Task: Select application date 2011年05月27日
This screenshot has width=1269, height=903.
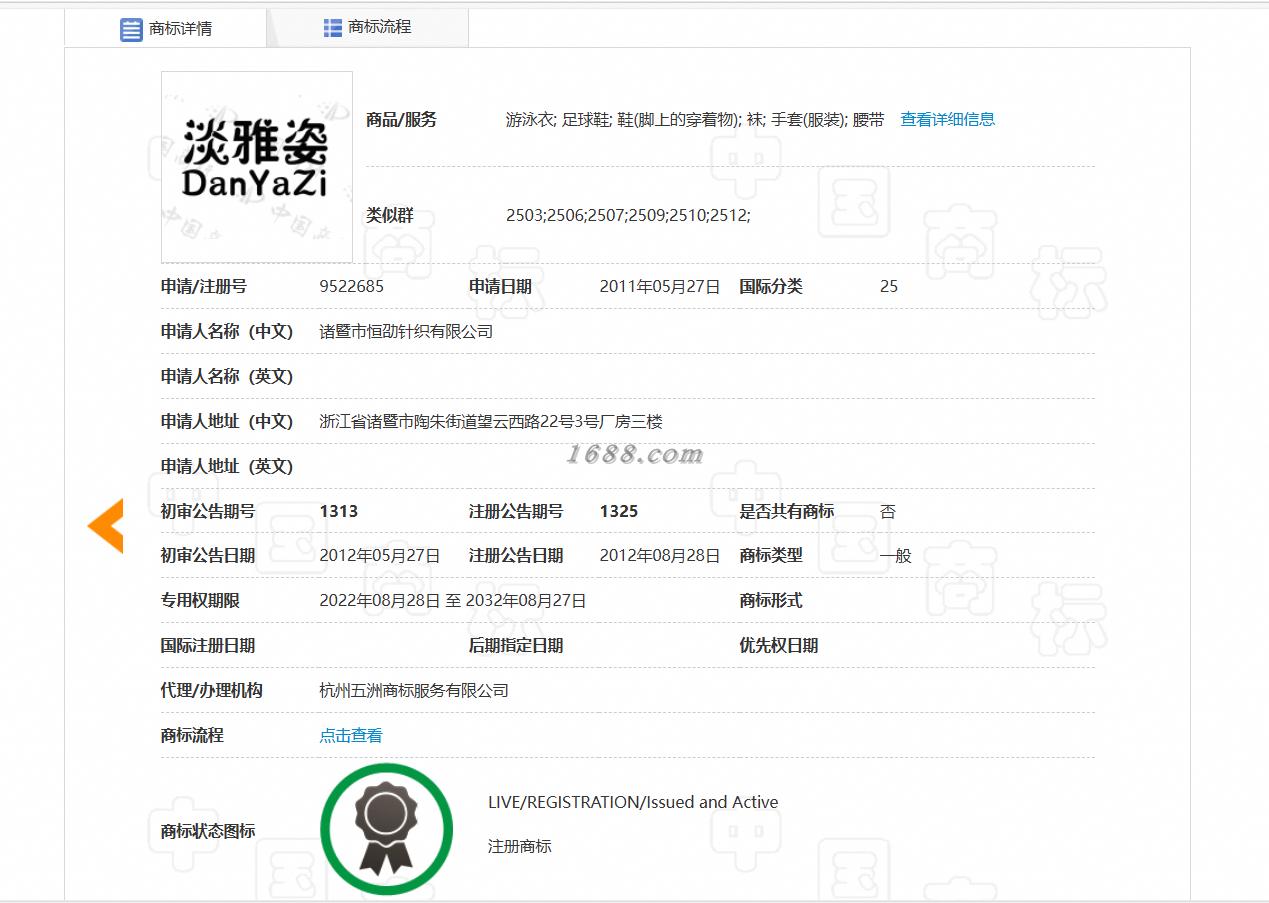Action: 660,286
